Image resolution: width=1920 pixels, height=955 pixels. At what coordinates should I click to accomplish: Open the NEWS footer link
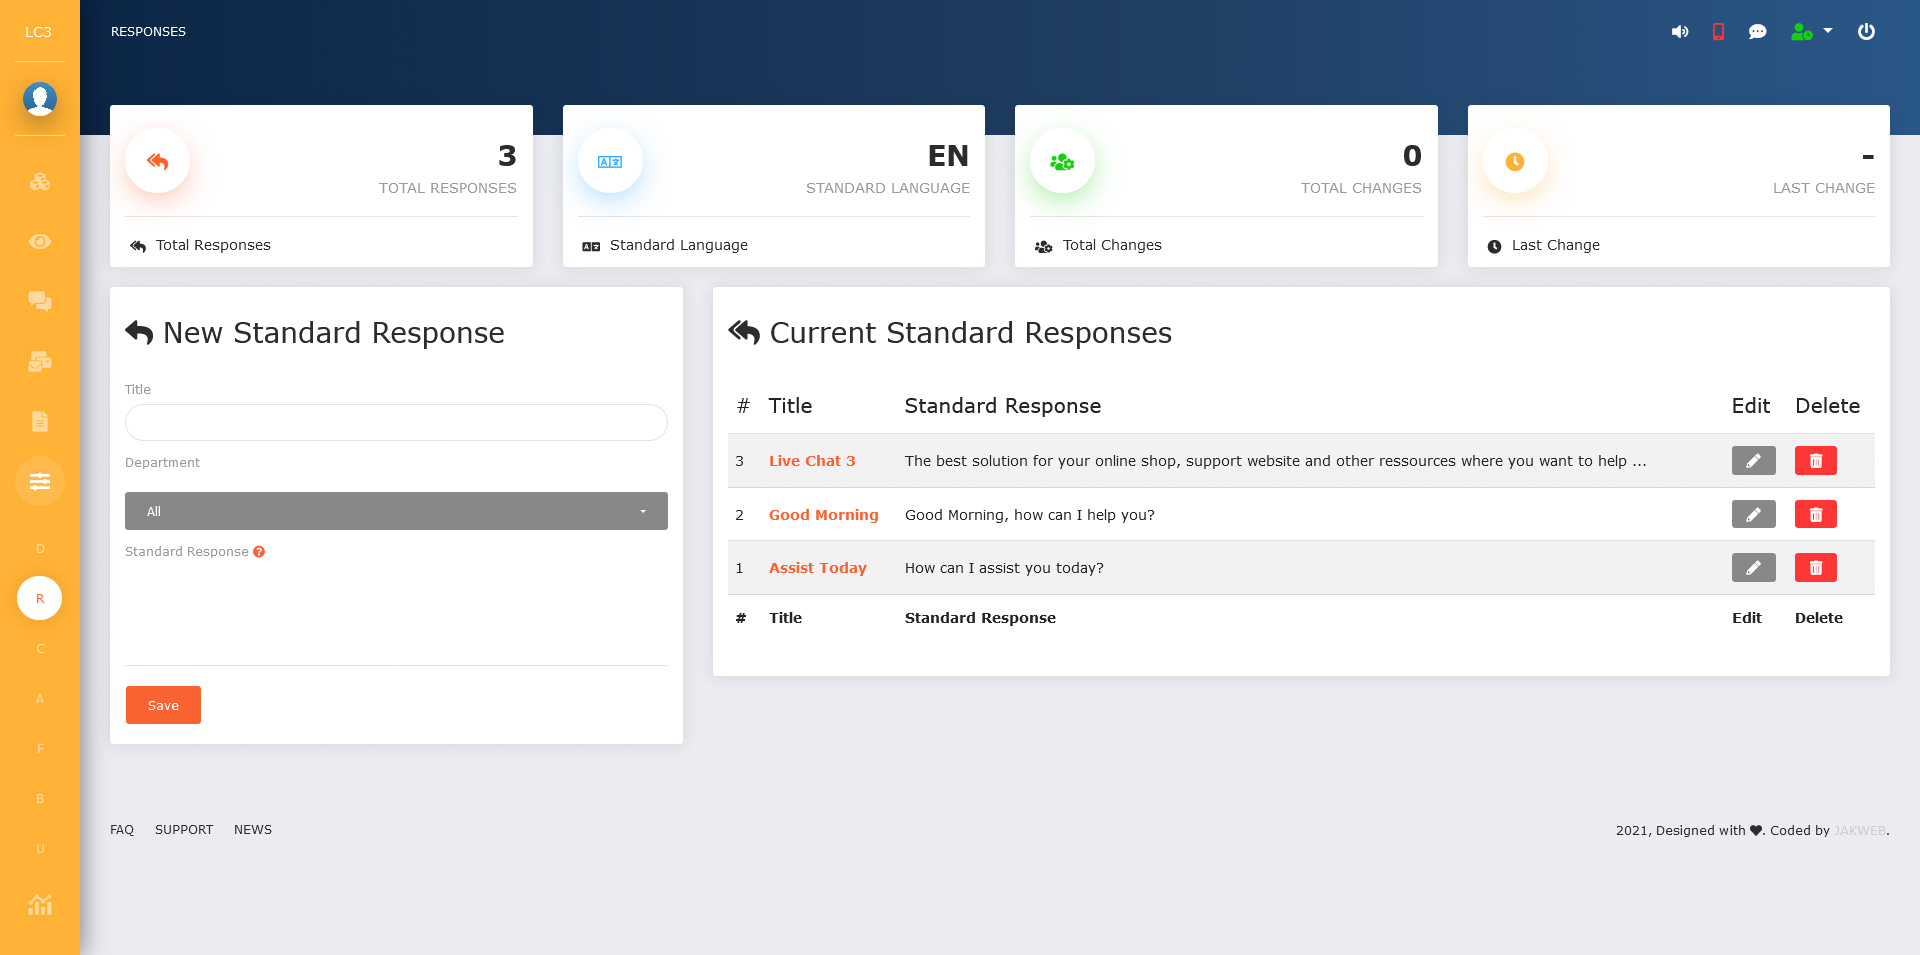pos(253,830)
